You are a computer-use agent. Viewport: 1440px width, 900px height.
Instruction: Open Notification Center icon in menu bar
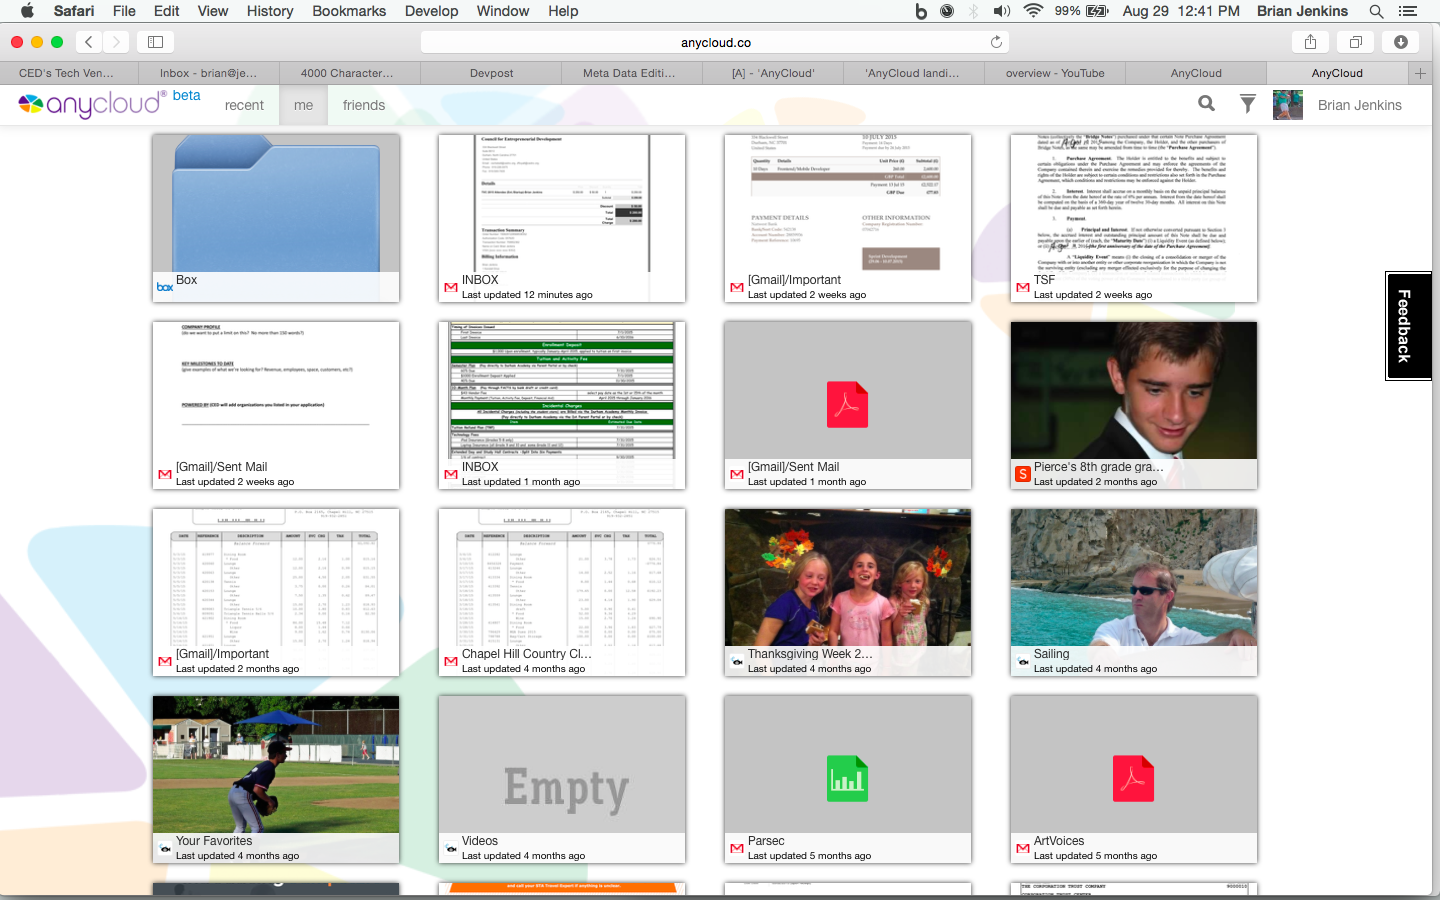point(1408,11)
